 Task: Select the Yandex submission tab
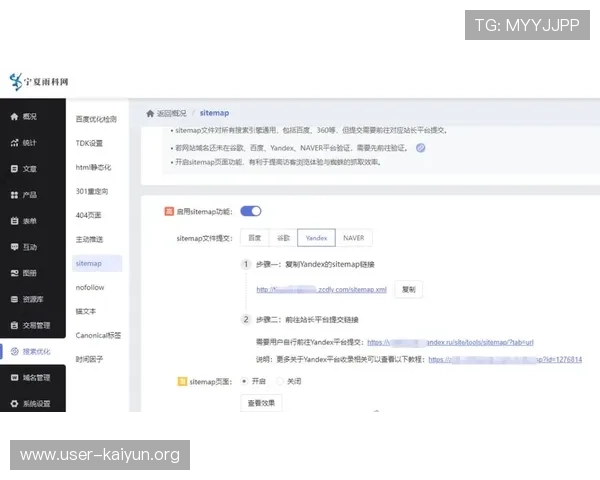click(316, 238)
